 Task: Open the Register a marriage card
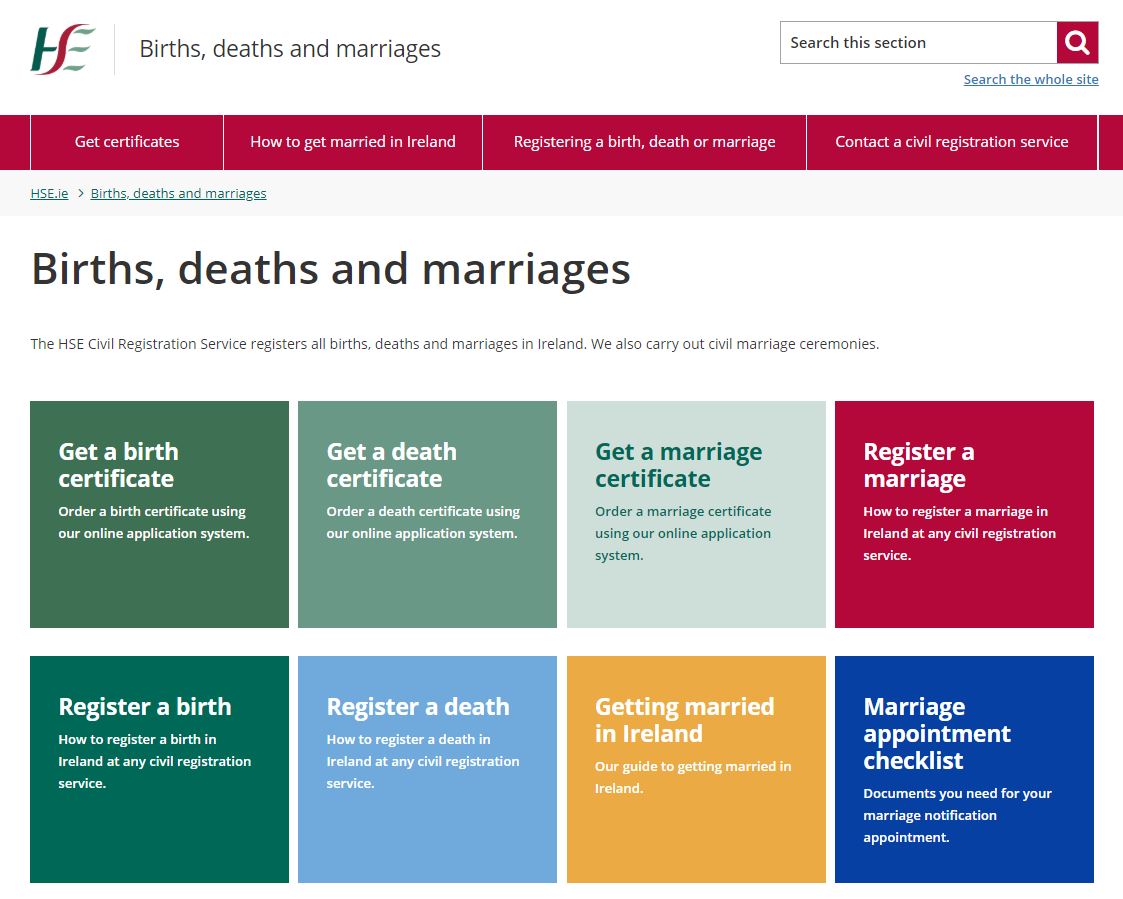(x=964, y=514)
